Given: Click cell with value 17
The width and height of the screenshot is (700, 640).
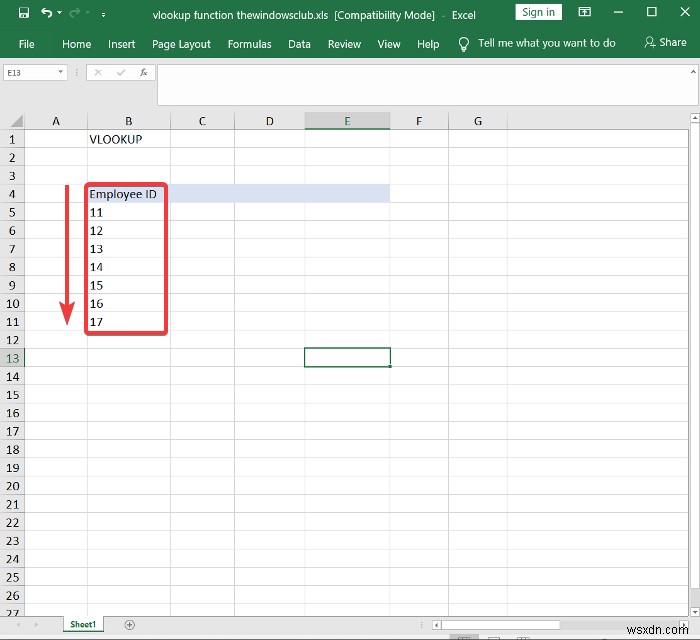Looking at the screenshot, I should click(129, 322).
